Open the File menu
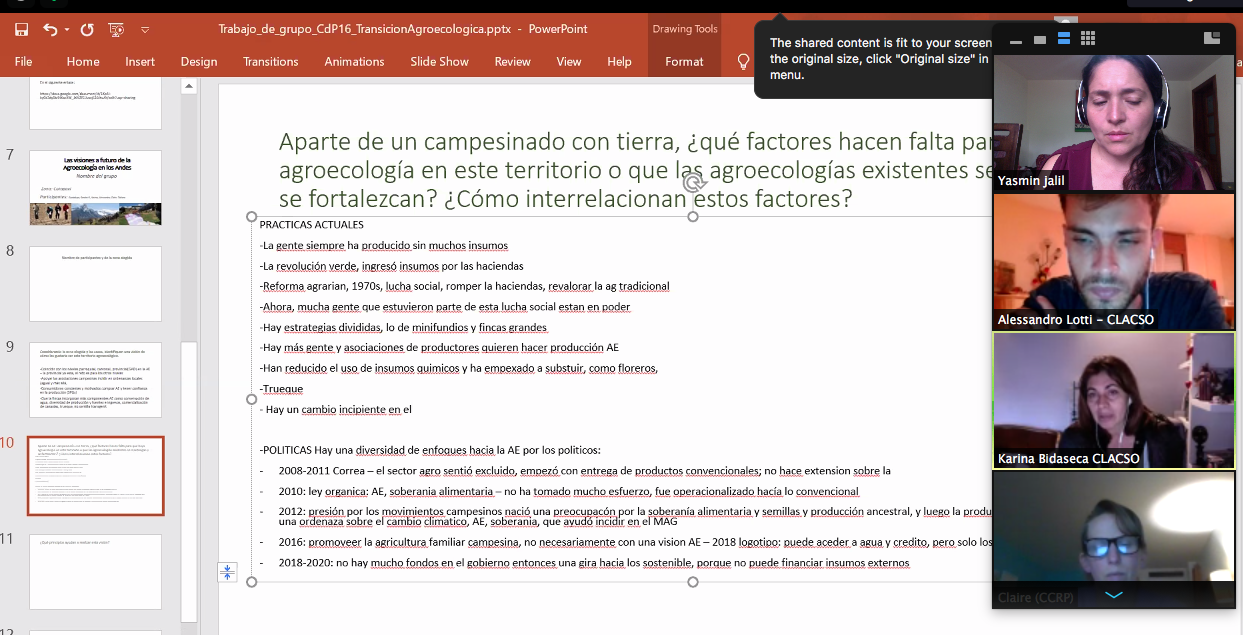Viewport: 1243px width, 635px height. [x=23, y=62]
